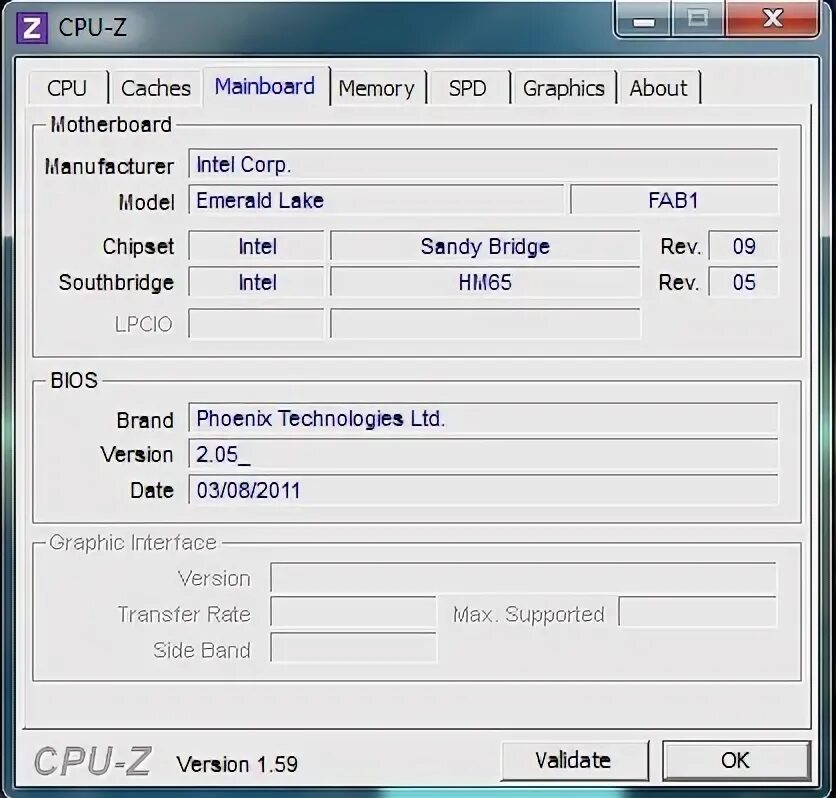Image resolution: width=836 pixels, height=798 pixels.
Task: Click the CPU-Z logo at bottom left
Action: point(93,761)
